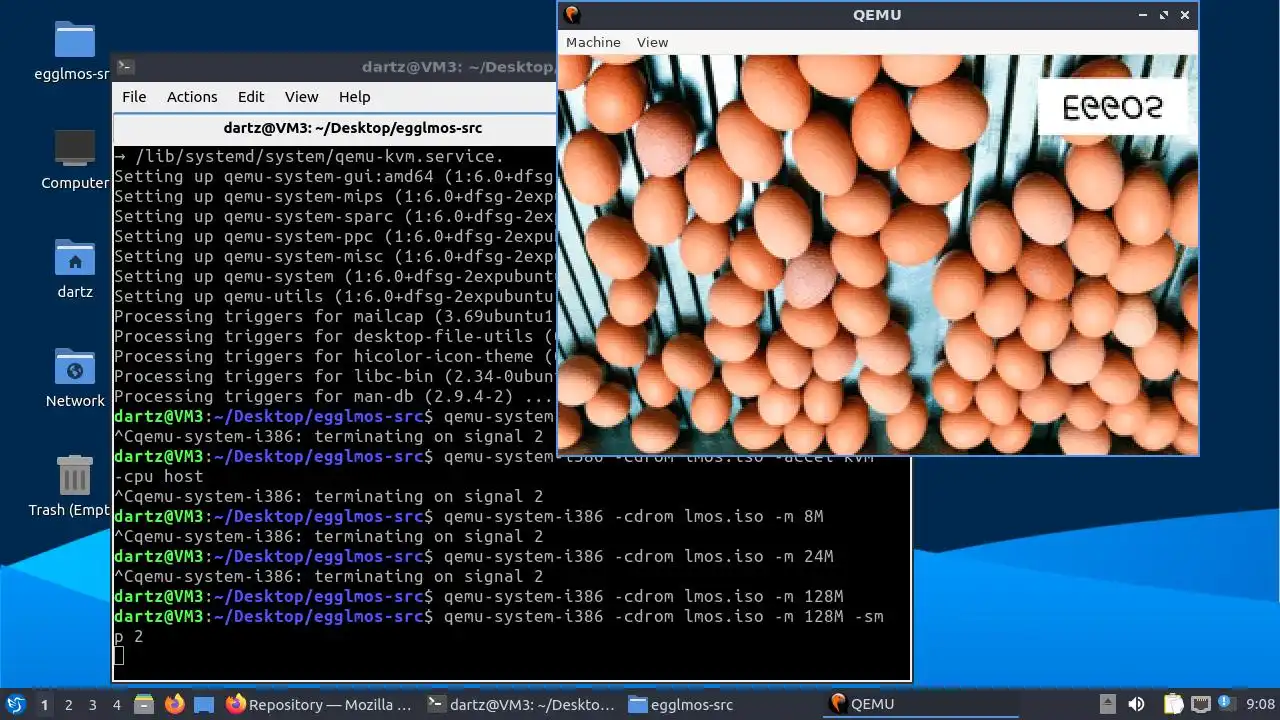Open the Network desktop icon
This screenshot has height=720, width=1280.
(75, 366)
